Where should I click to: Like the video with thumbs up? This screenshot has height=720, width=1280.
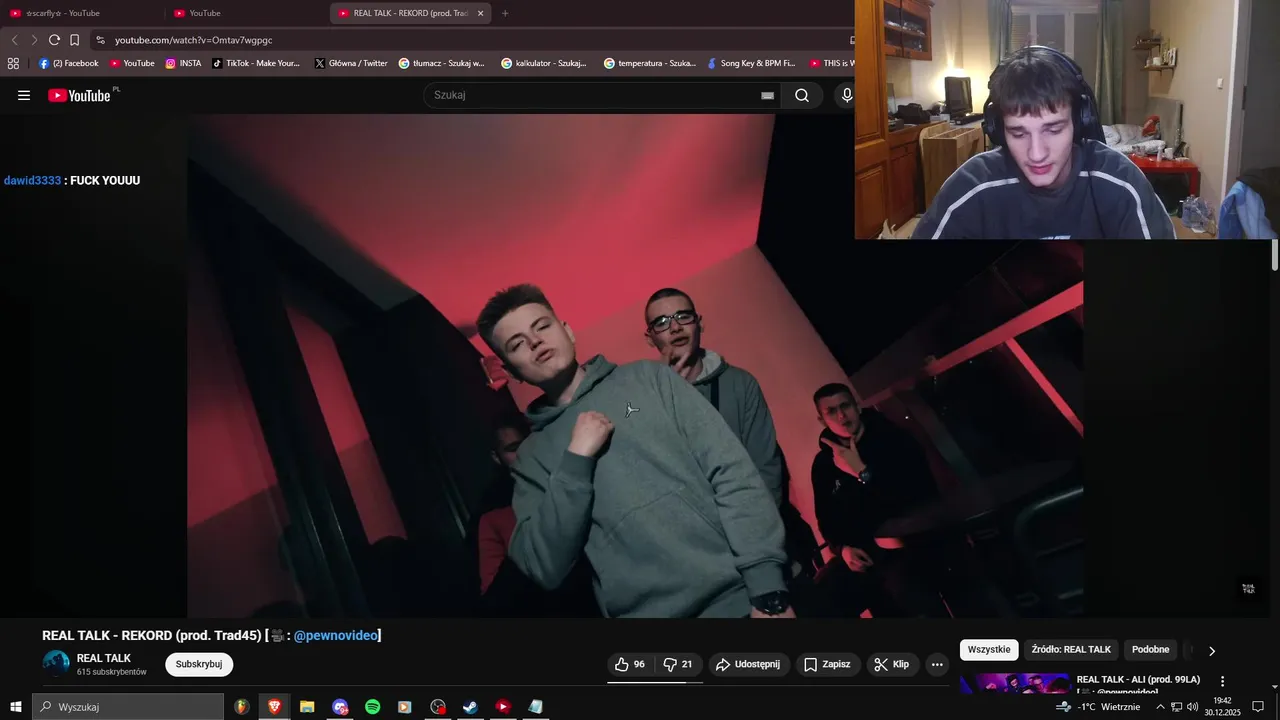coord(630,664)
